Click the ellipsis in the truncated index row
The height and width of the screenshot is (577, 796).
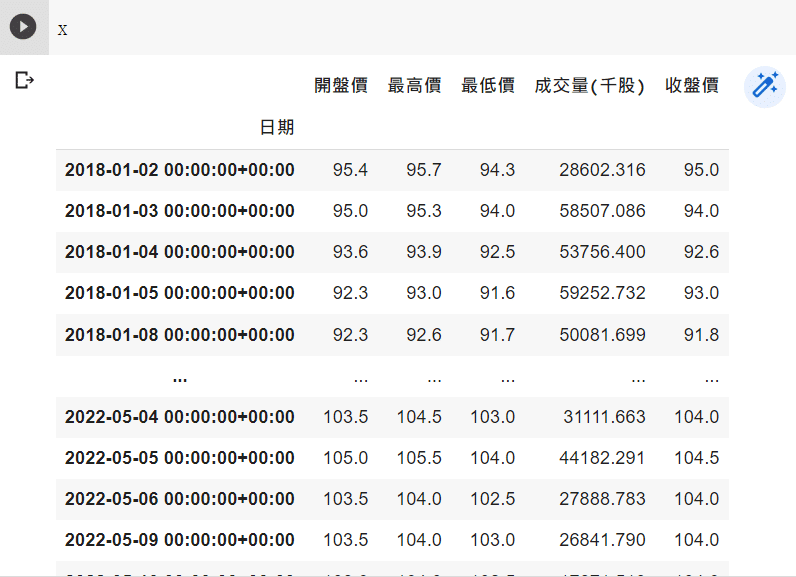click(x=180, y=378)
